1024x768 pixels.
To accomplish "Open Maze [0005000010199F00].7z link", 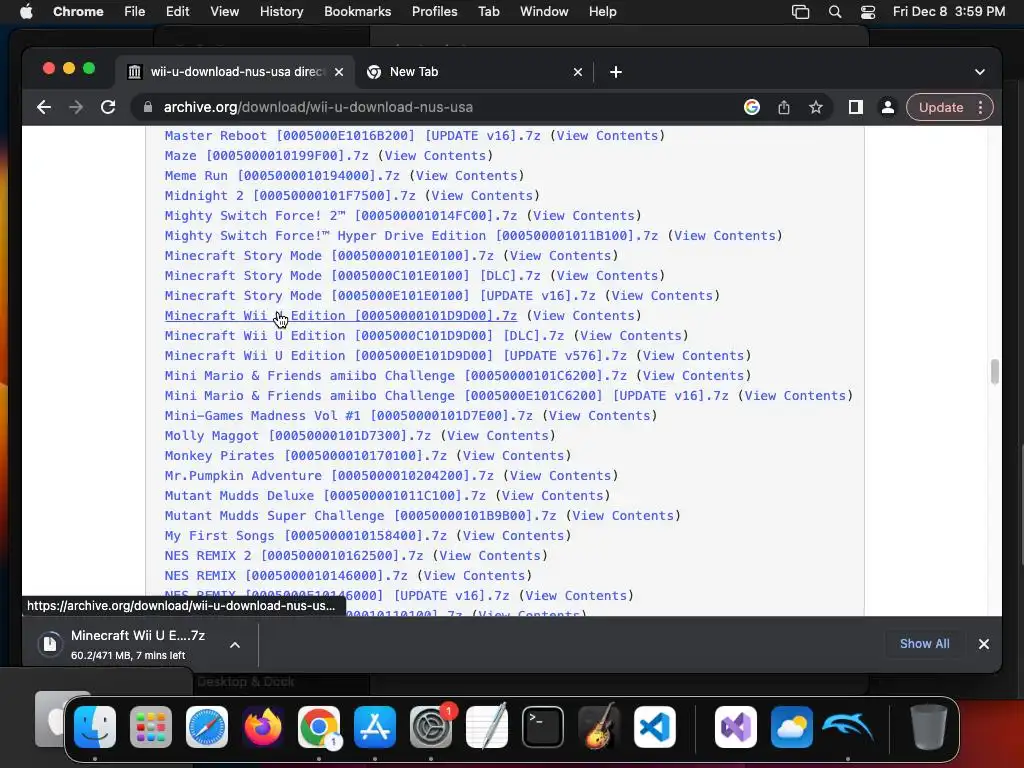I will point(266,155).
